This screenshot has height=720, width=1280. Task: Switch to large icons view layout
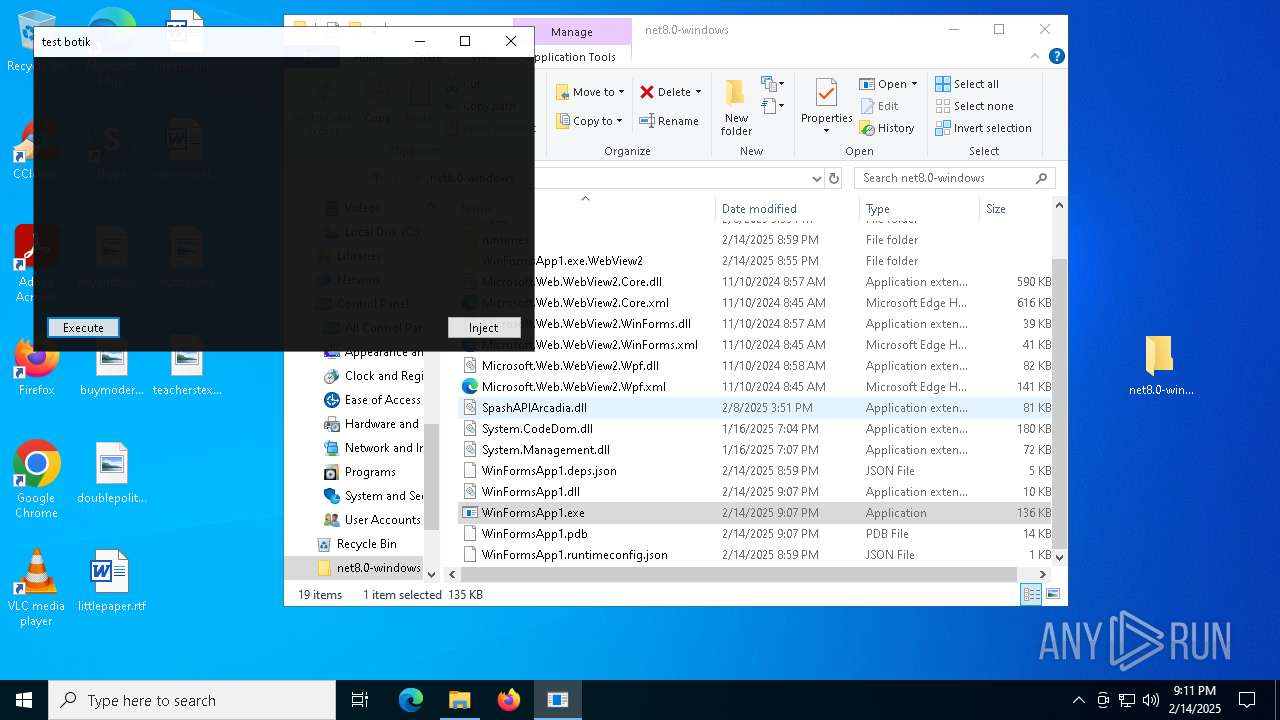click(x=1052, y=594)
